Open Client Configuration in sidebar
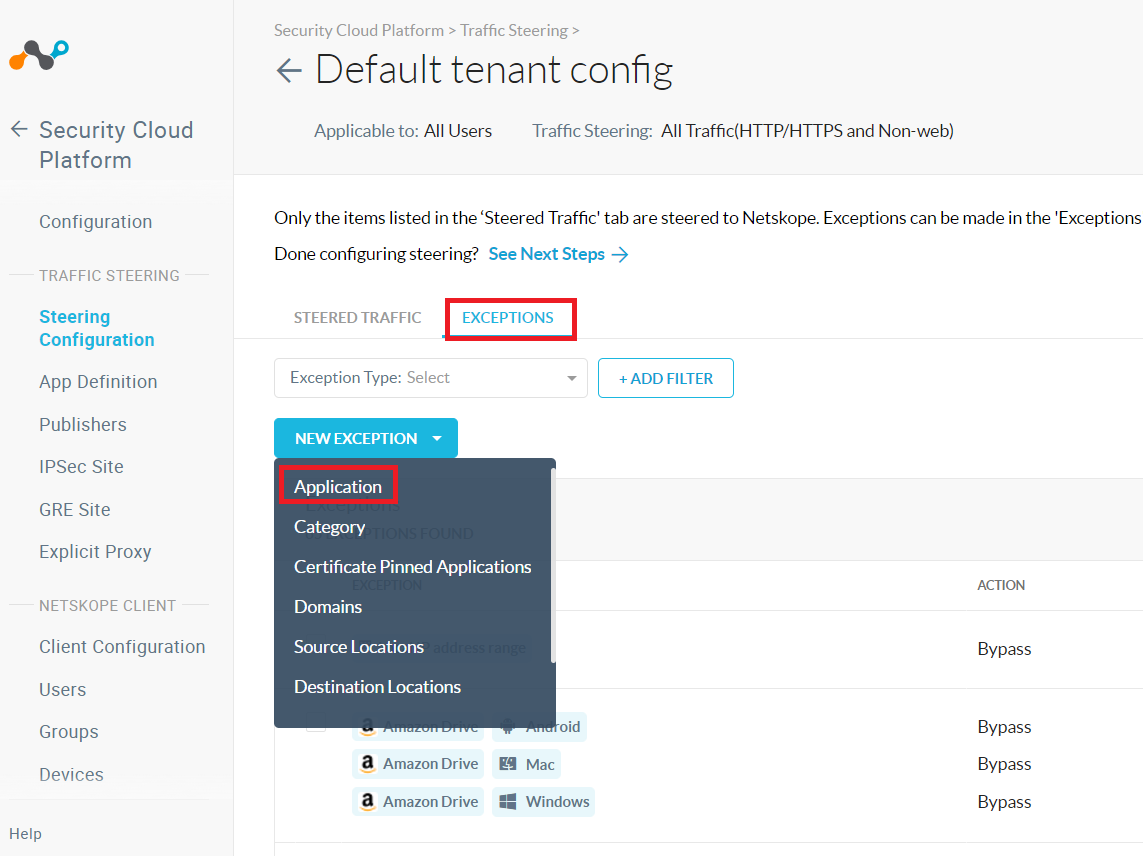This screenshot has width=1143, height=856. click(122, 647)
